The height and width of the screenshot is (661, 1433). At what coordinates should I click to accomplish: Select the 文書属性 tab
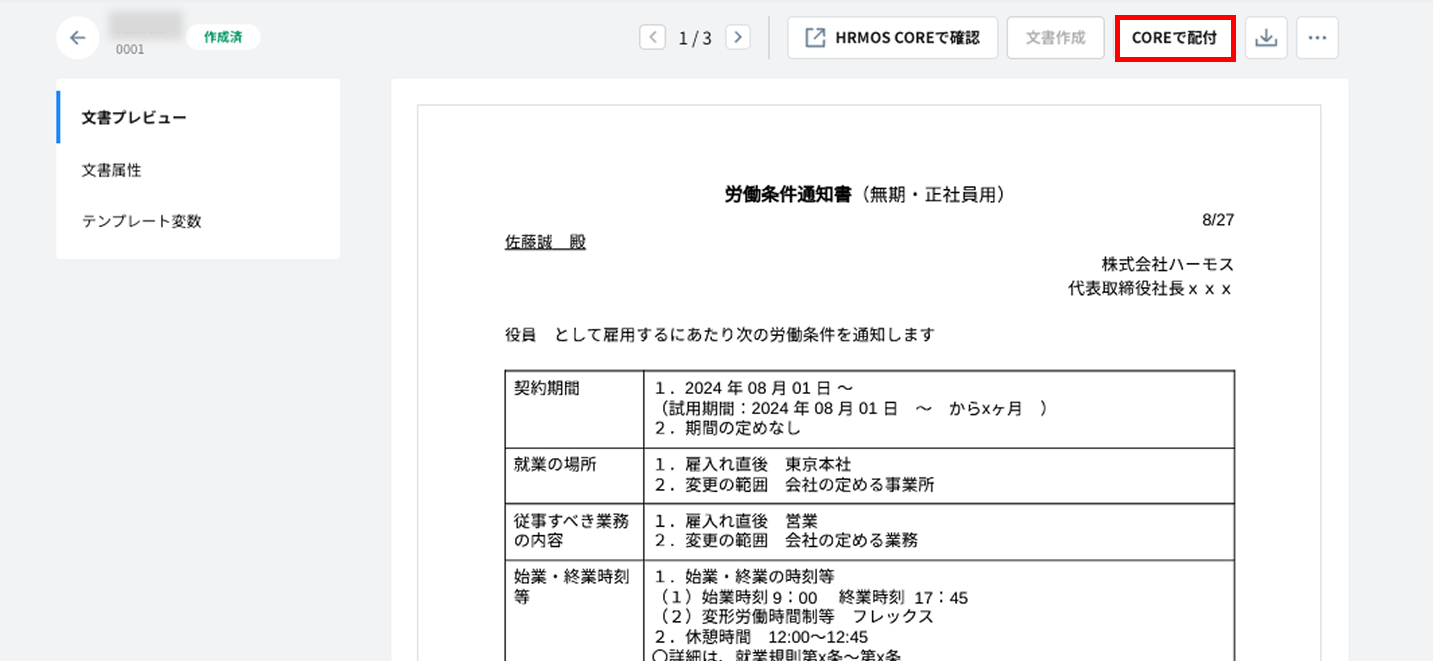coord(198,170)
